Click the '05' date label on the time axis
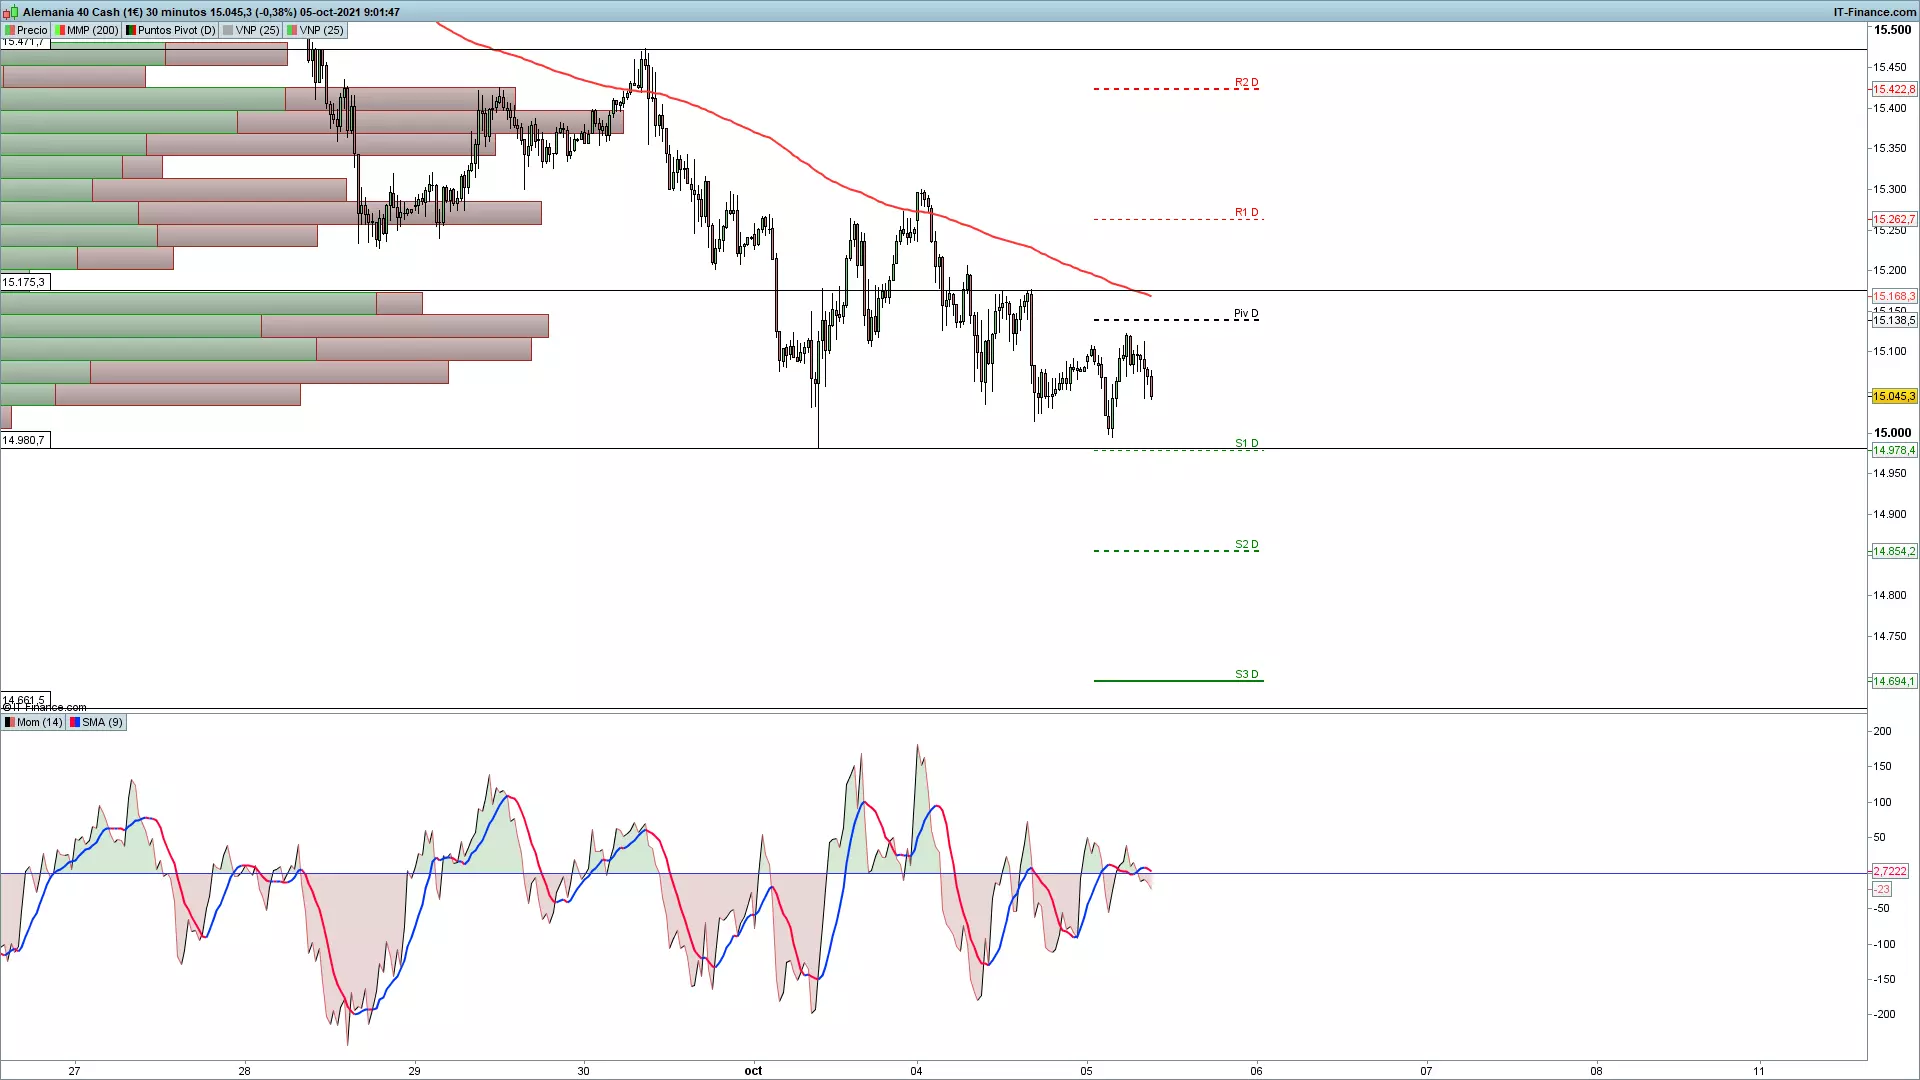The image size is (1920, 1080). [x=1086, y=1070]
